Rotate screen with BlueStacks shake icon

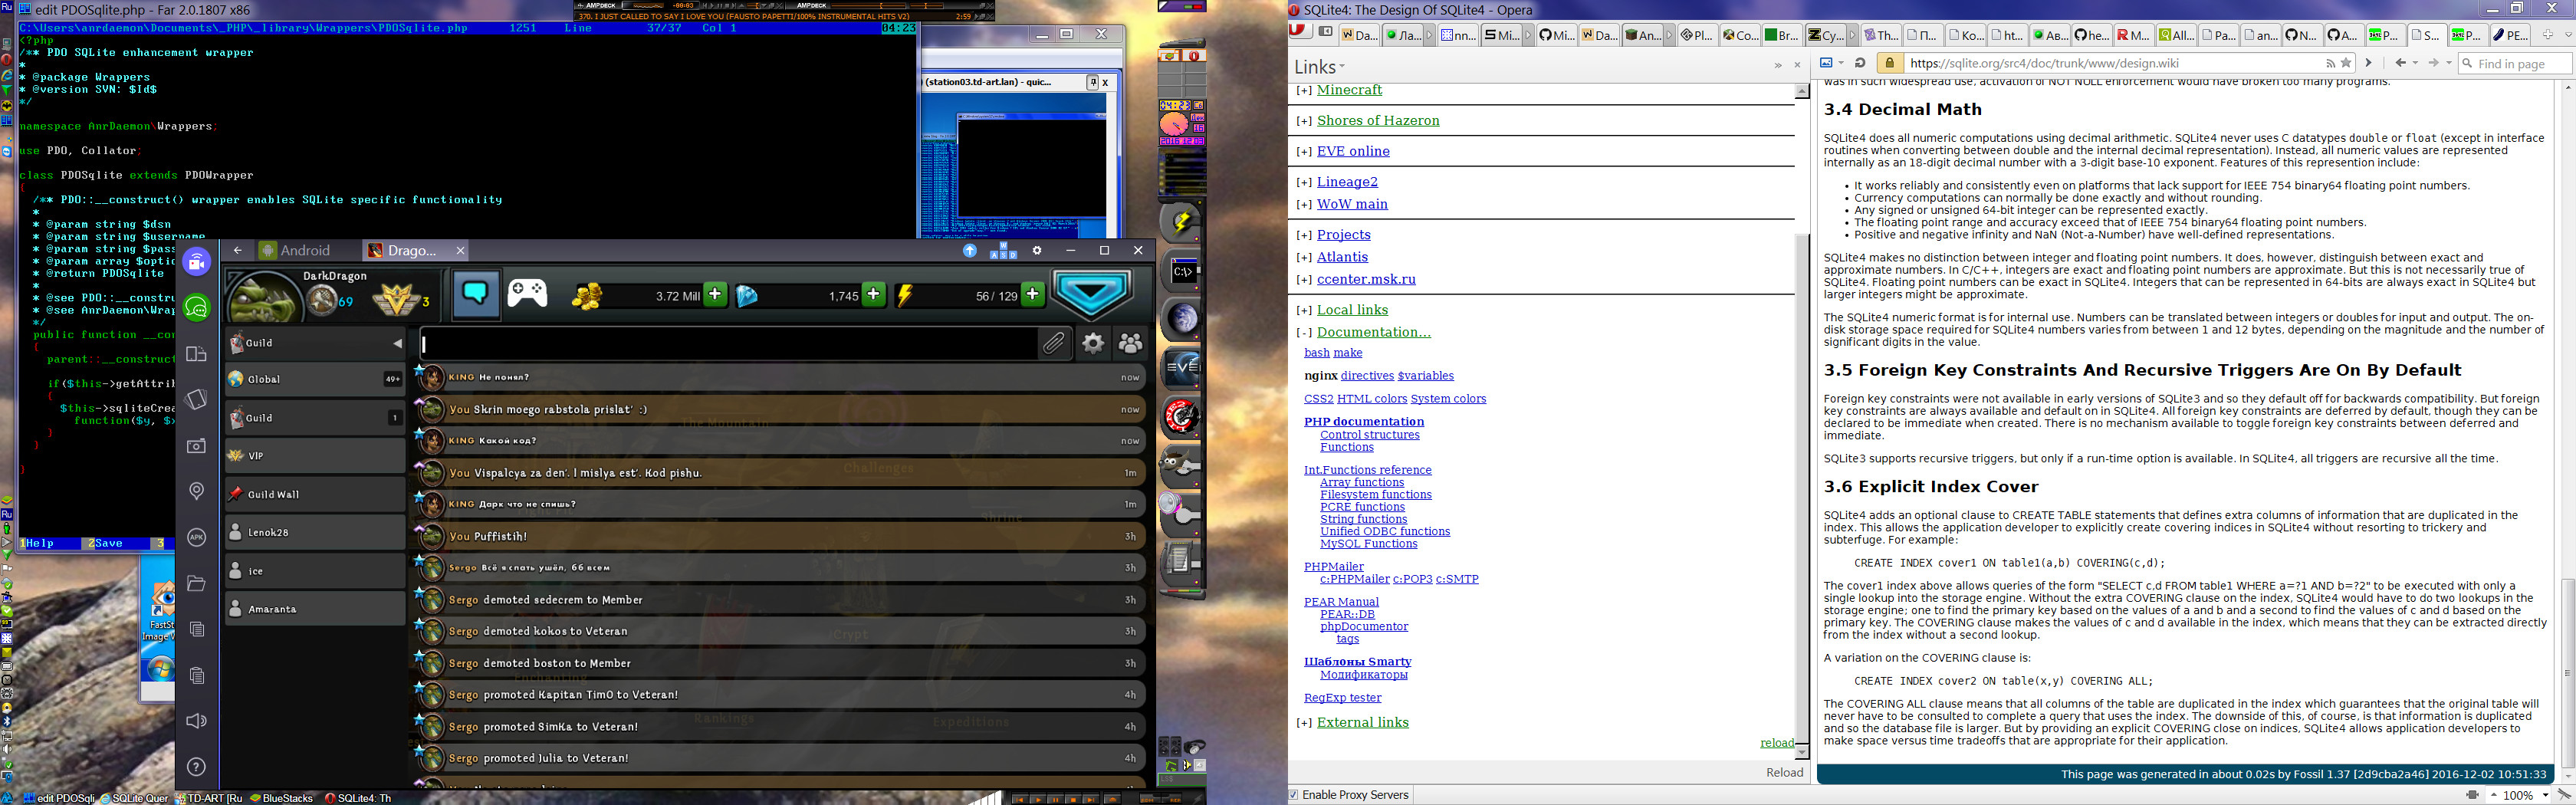point(197,400)
